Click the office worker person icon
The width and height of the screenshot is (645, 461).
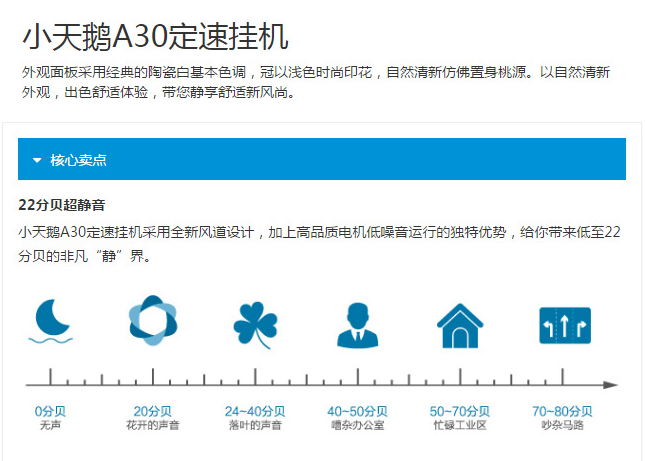(x=357, y=324)
